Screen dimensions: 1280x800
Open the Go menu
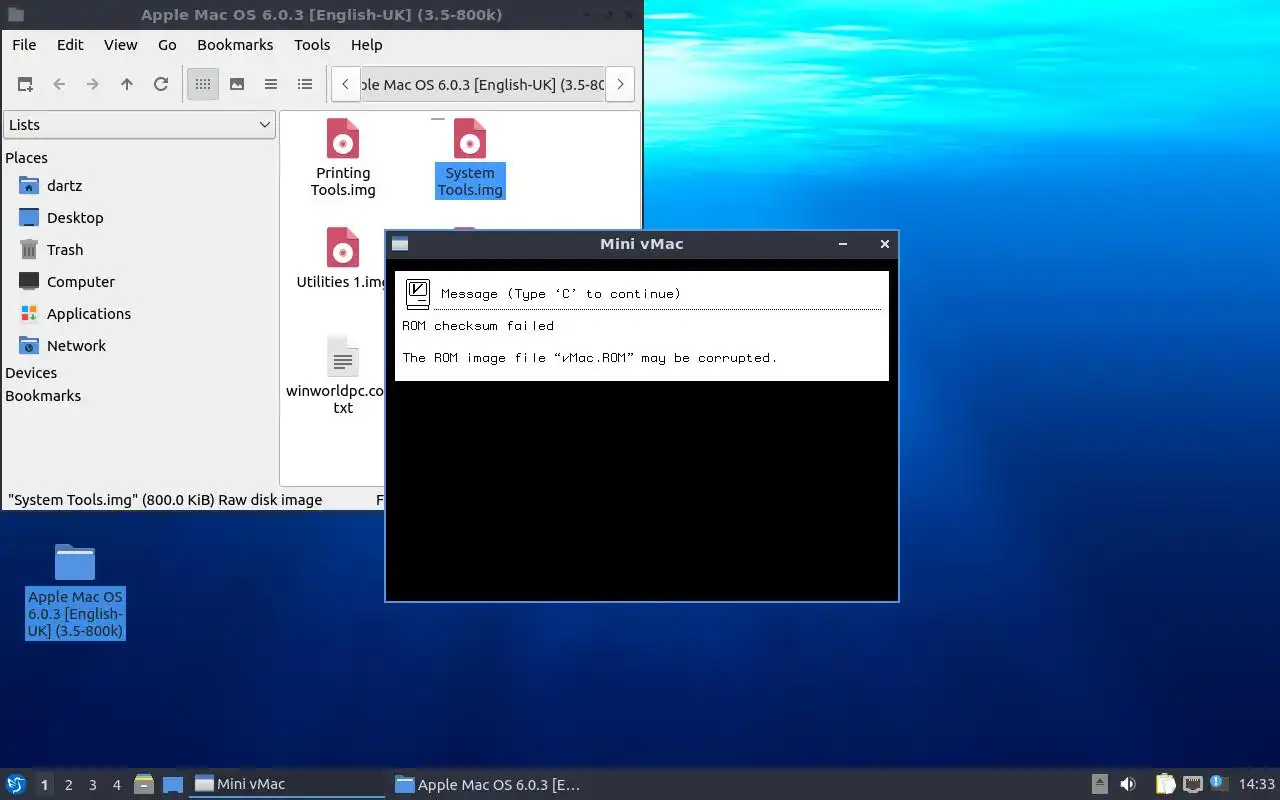[x=167, y=45]
